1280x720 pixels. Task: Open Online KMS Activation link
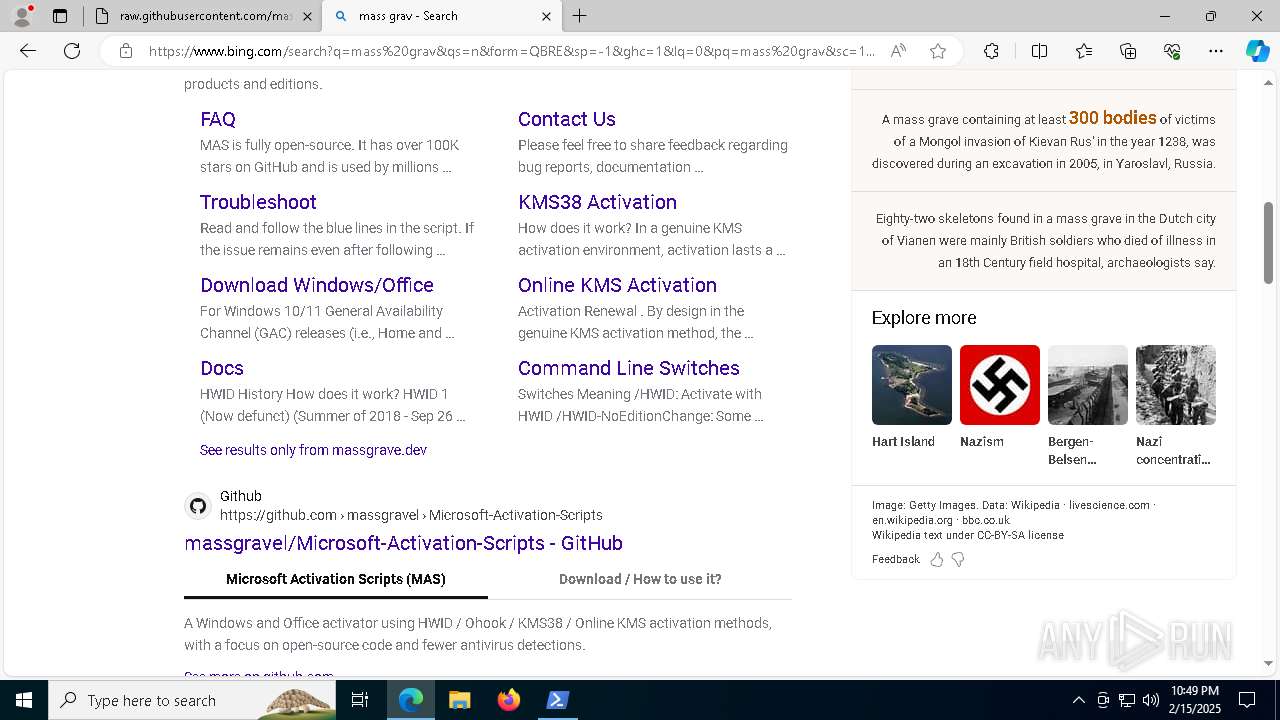[617, 285]
